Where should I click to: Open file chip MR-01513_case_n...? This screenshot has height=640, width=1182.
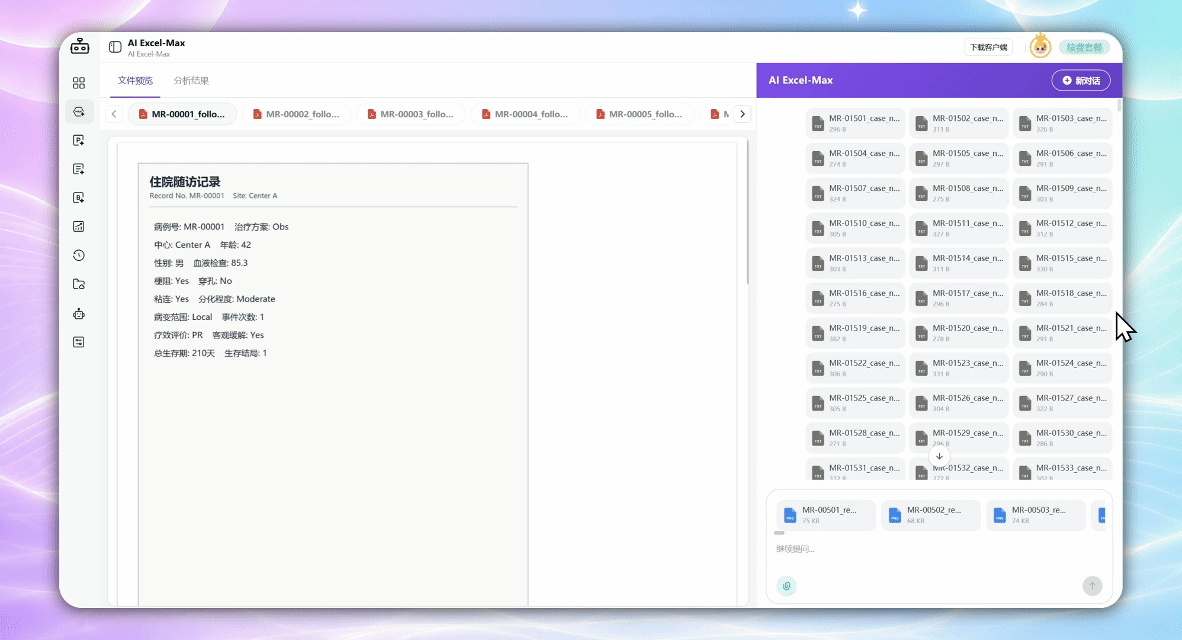[x=855, y=262]
